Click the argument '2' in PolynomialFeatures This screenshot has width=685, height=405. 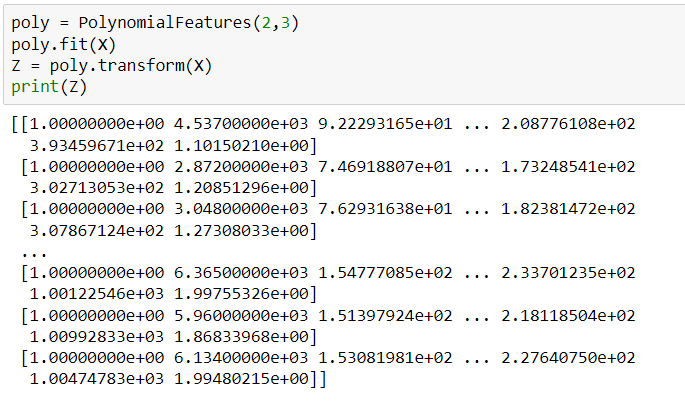coord(266,23)
